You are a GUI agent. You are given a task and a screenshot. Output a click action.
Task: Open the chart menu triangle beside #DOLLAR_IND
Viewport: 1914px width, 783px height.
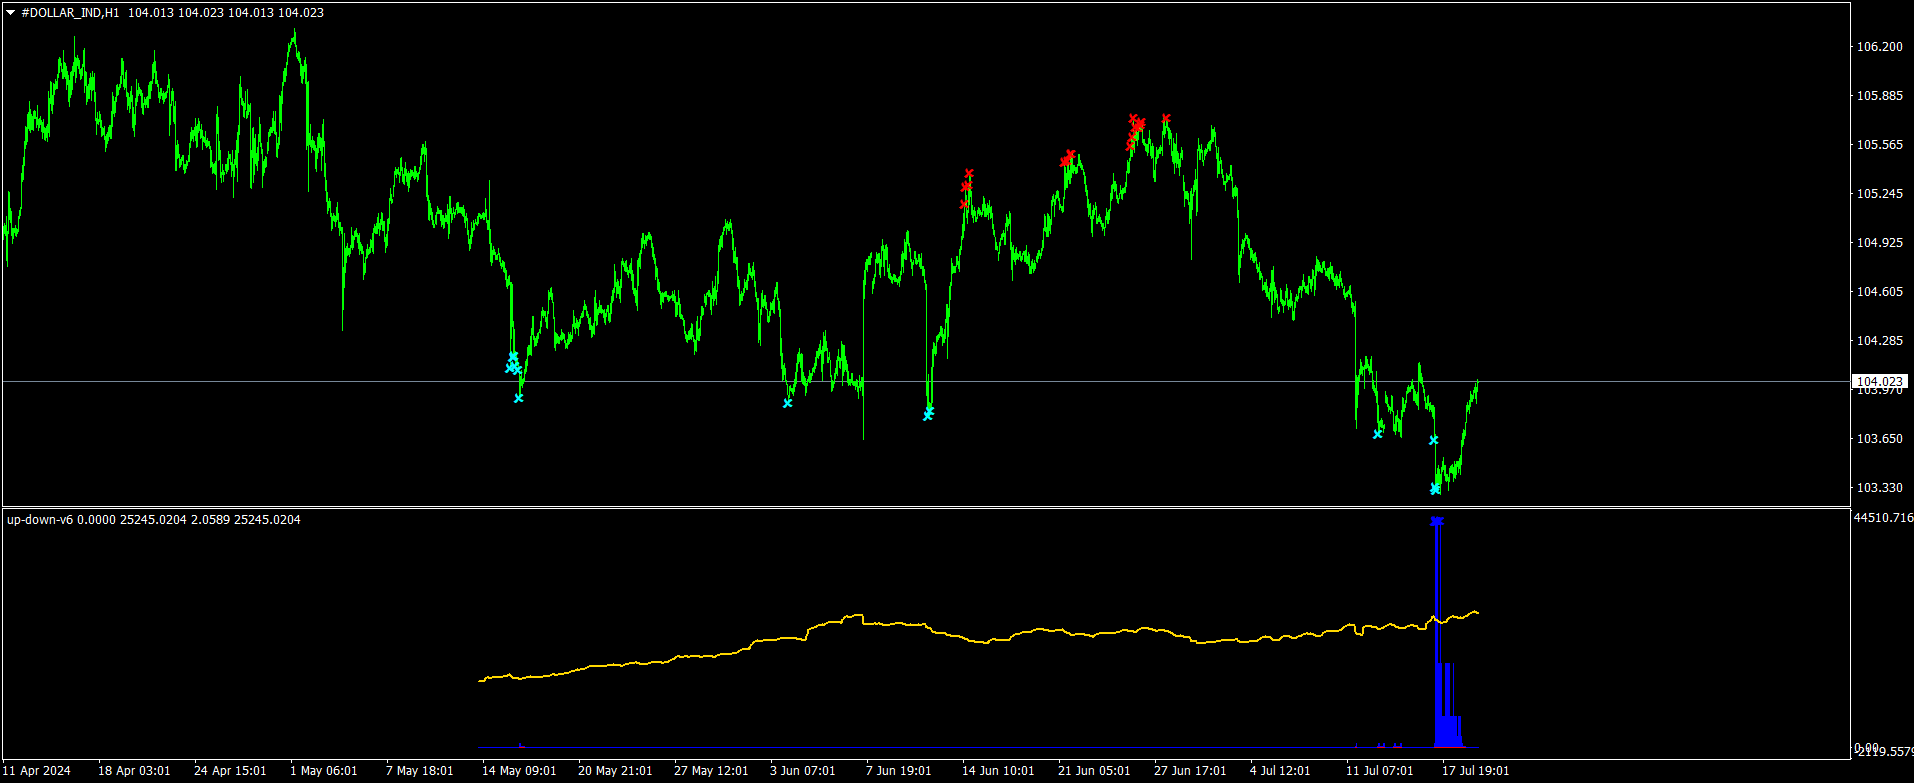click(x=11, y=13)
